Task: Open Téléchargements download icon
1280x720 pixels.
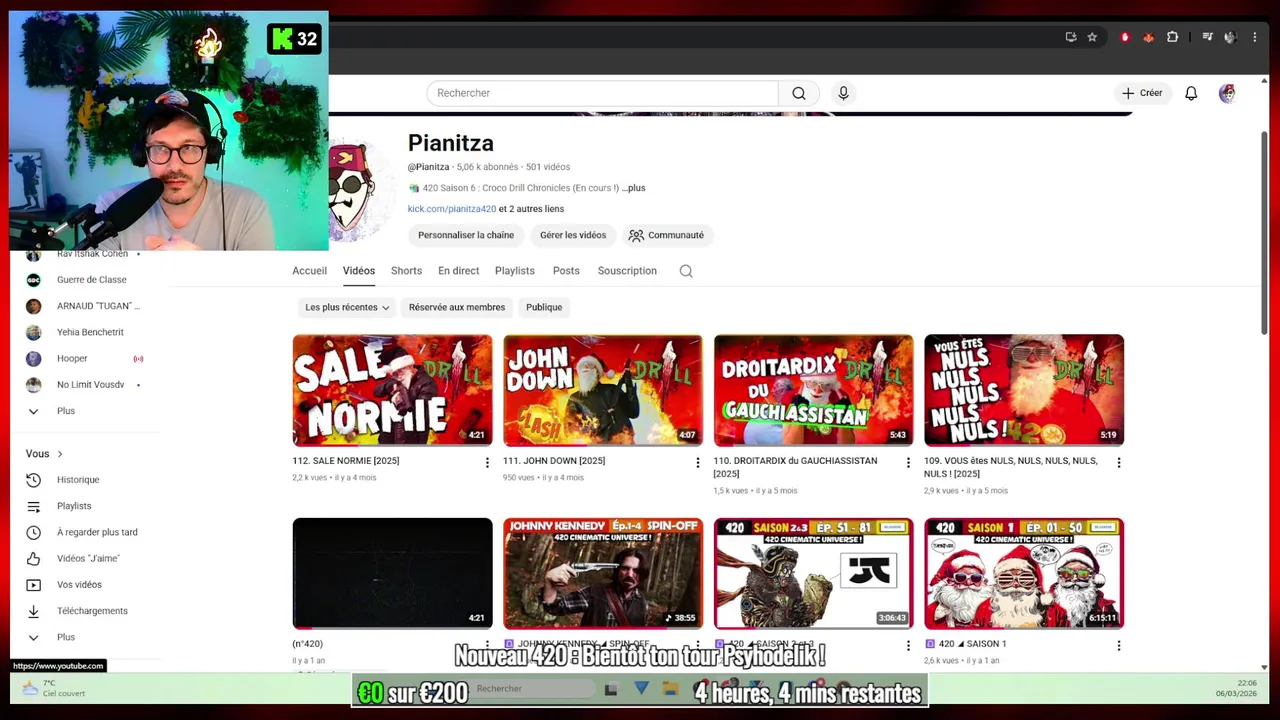Action: coord(33,611)
